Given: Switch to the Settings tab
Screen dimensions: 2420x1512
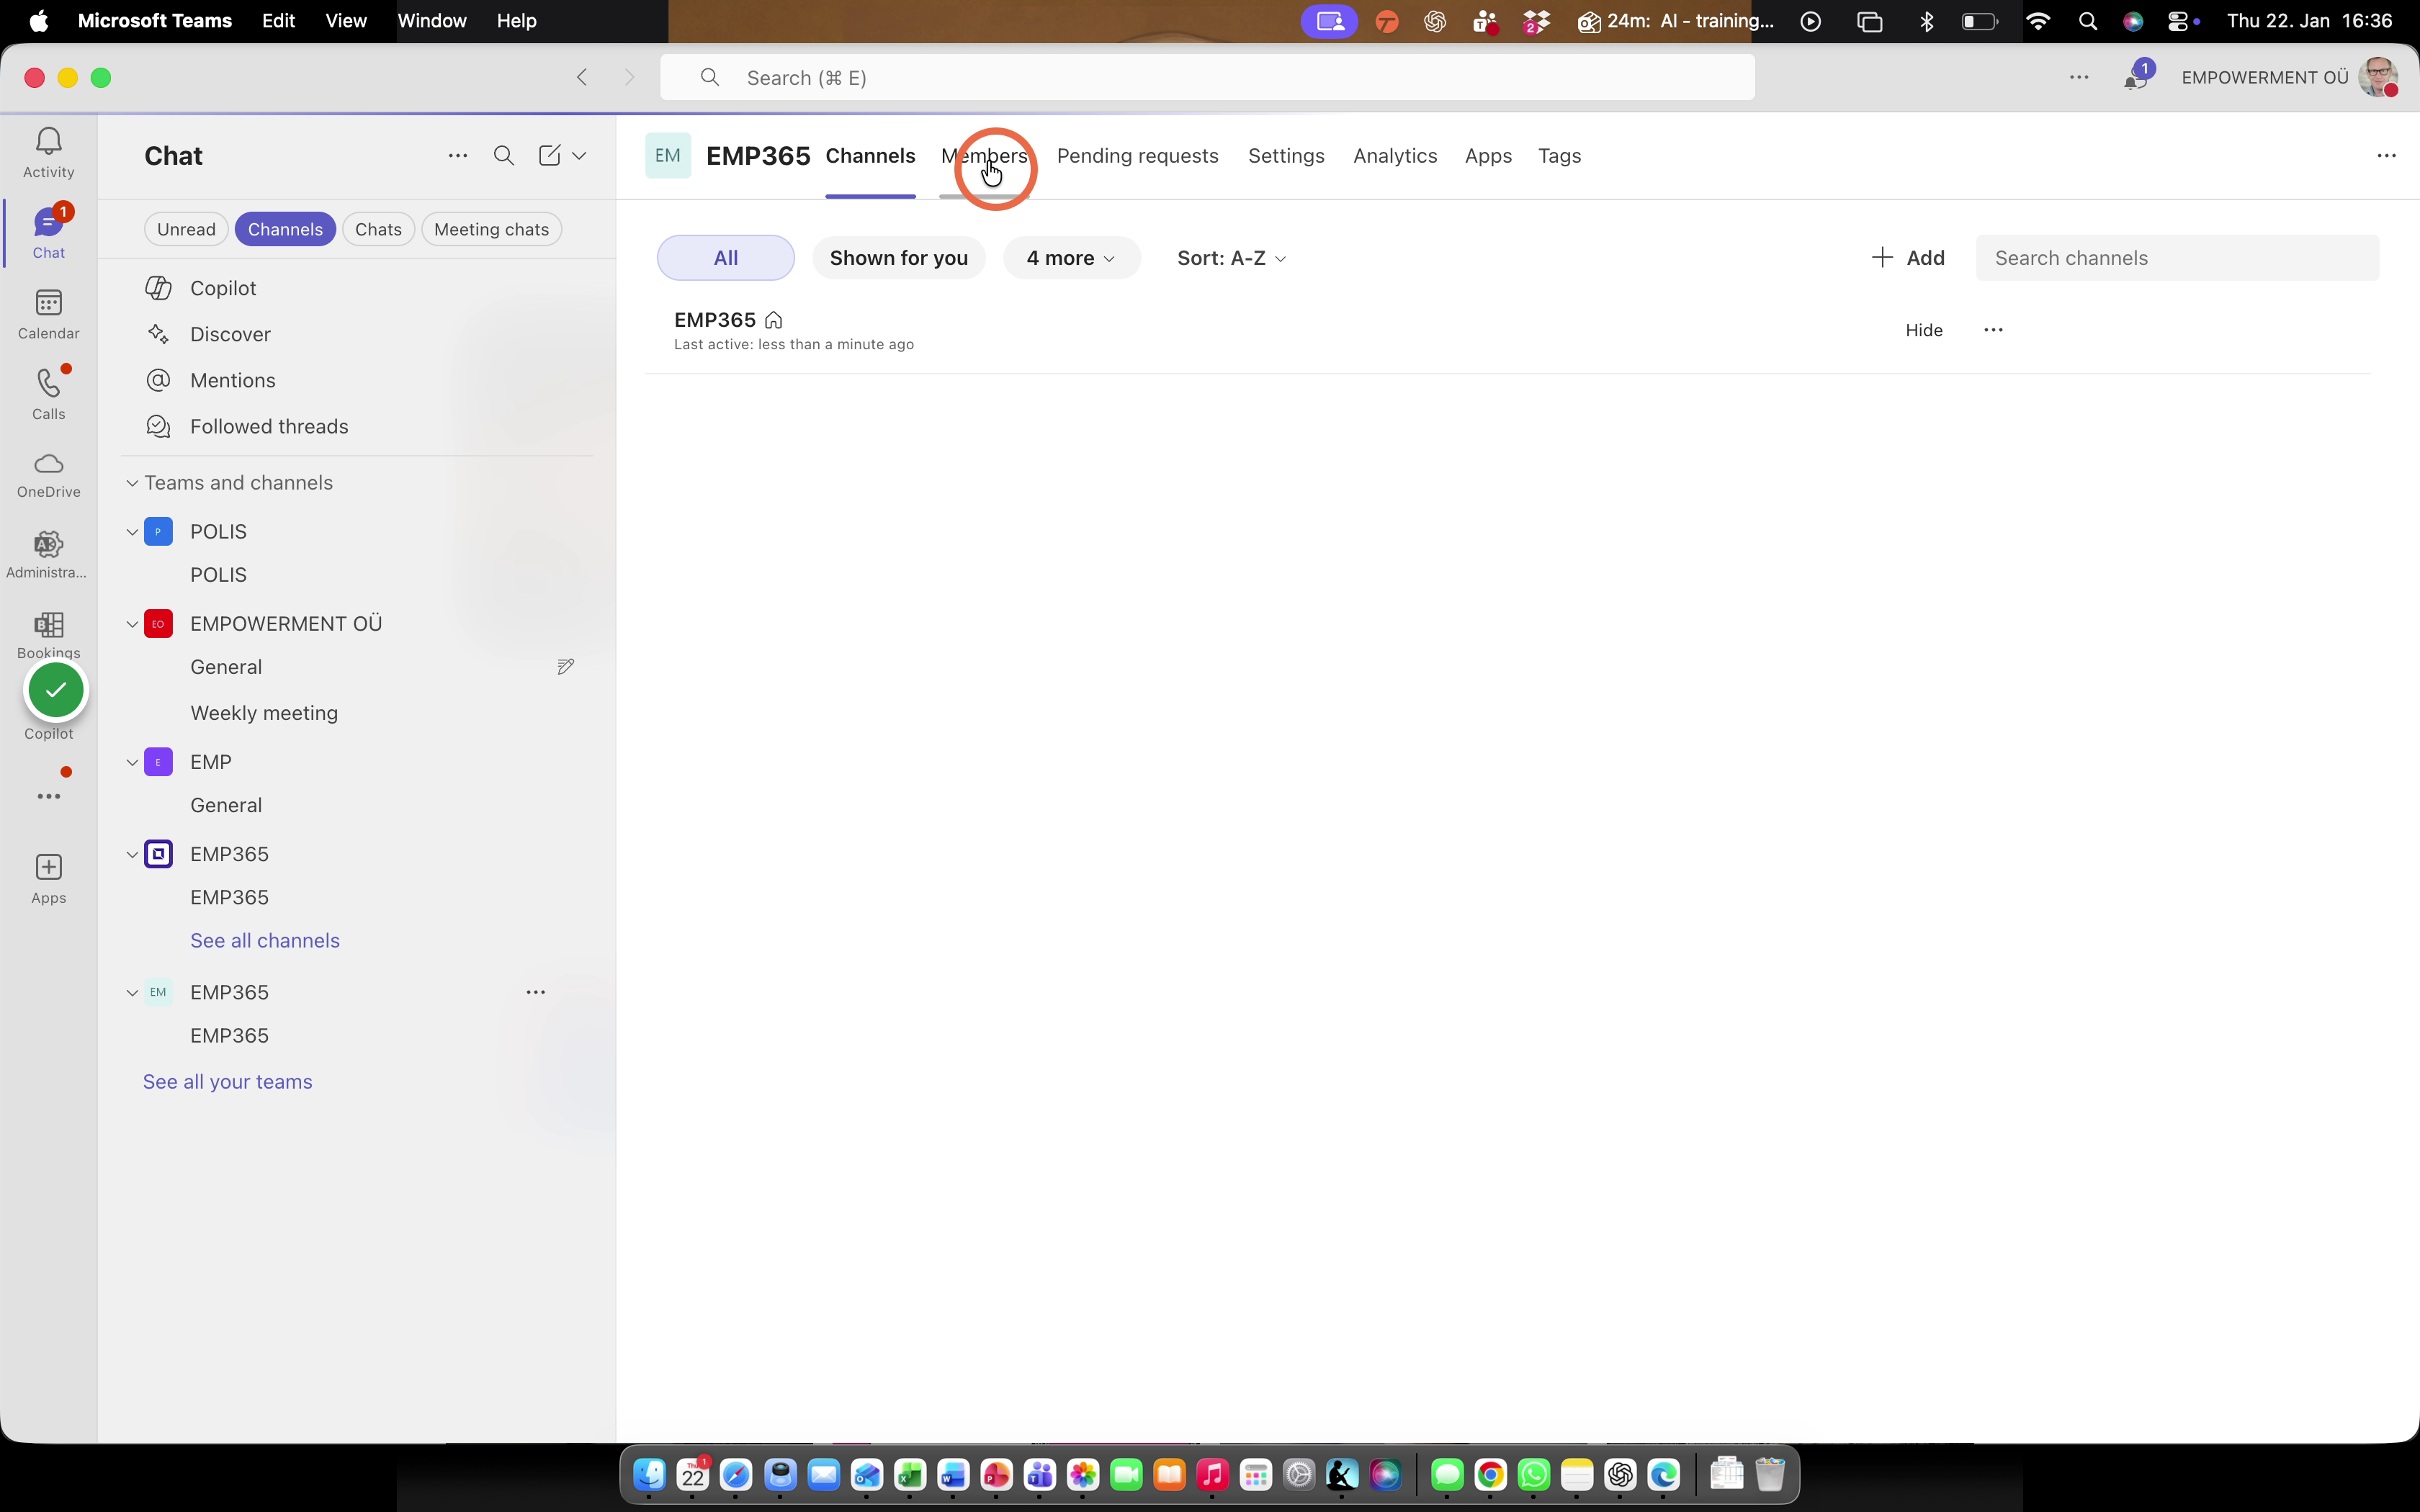Looking at the screenshot, I should (x=1286, y=156).
